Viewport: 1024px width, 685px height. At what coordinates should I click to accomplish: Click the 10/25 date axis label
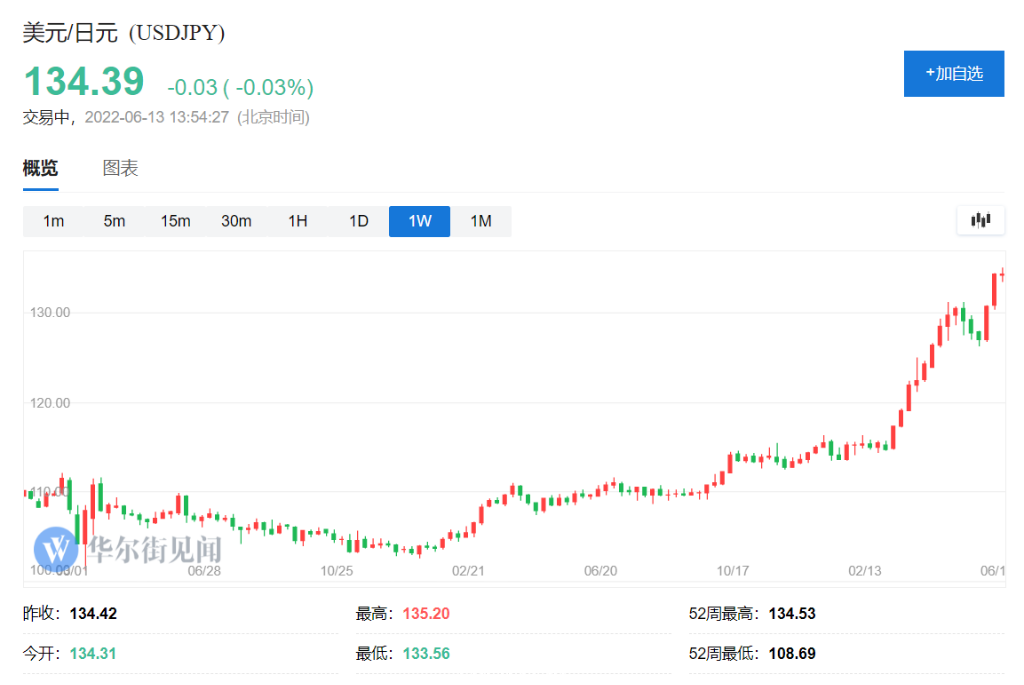click(x=336, y=571)
